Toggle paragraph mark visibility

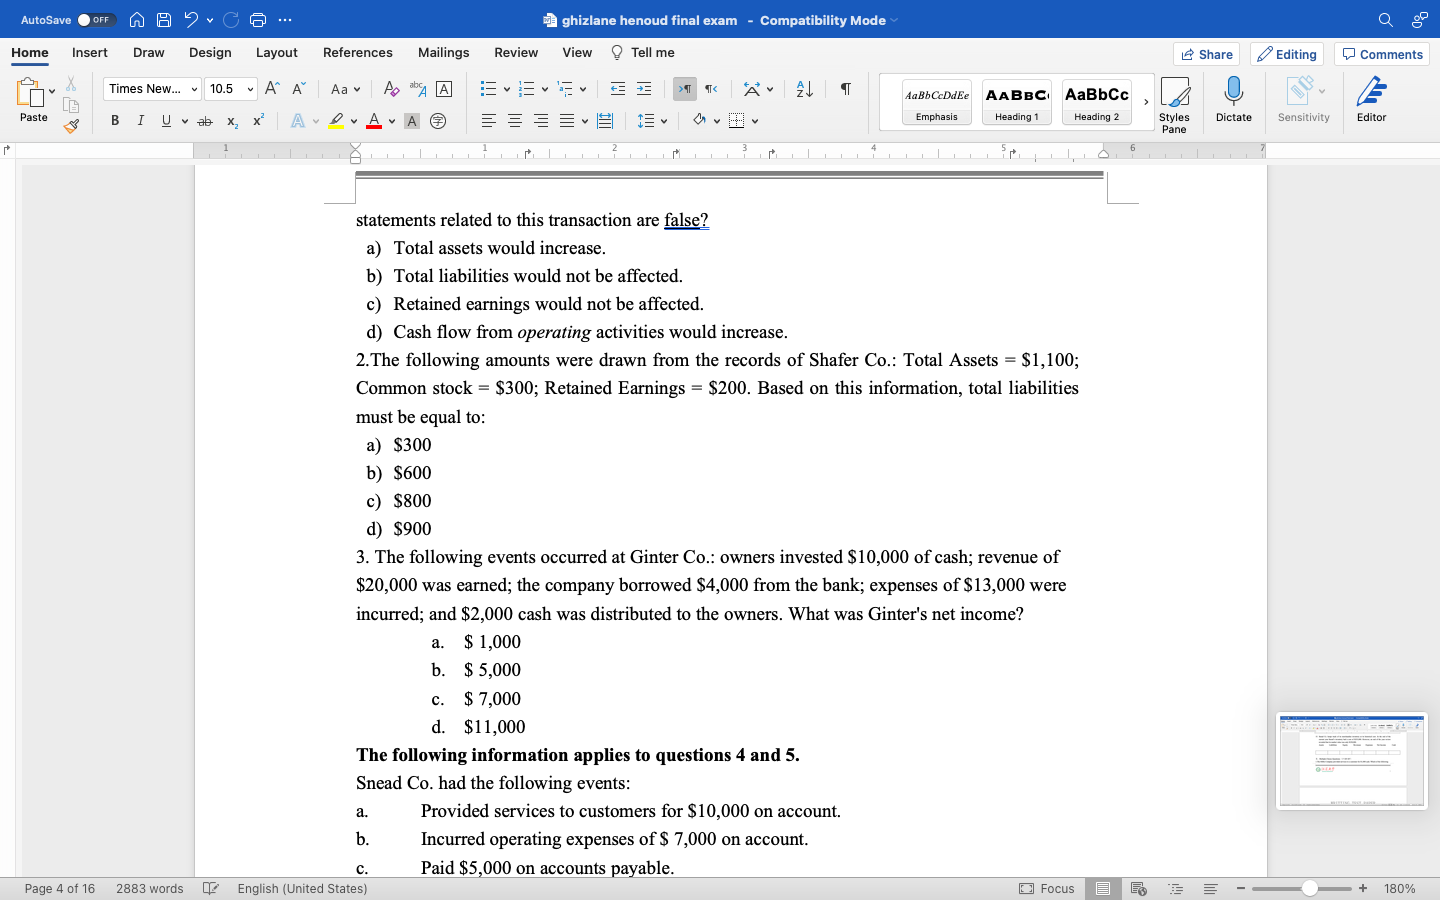click(x=844, y=89)
